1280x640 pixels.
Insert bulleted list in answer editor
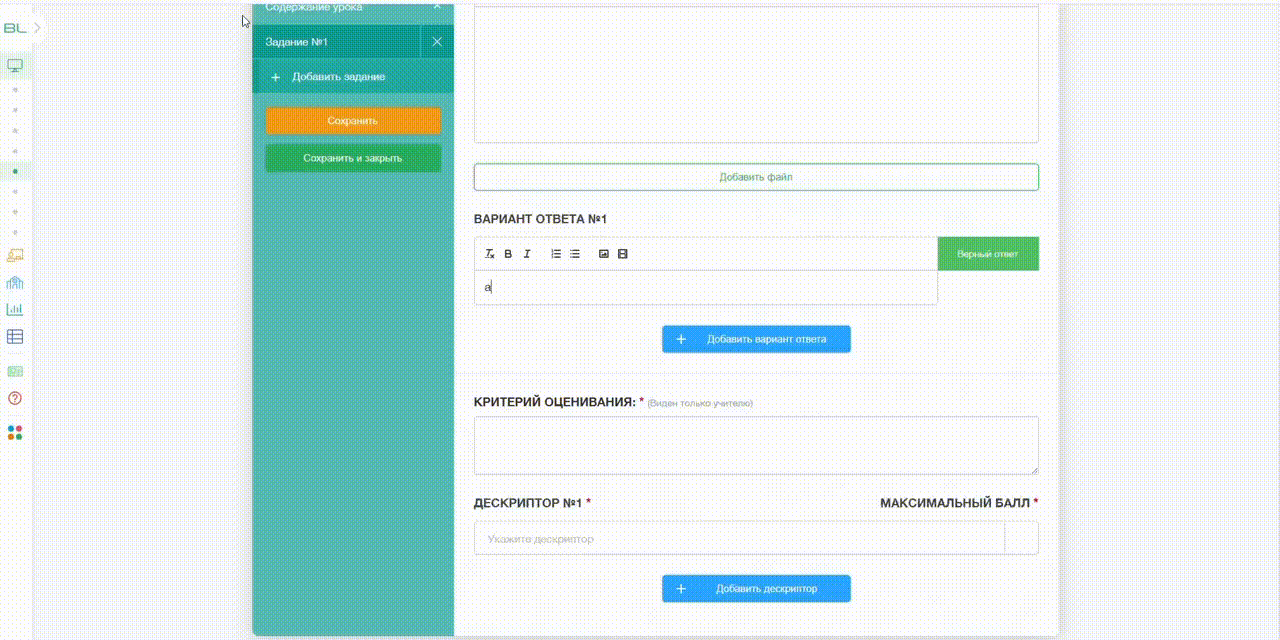click(x=575, y=254)
